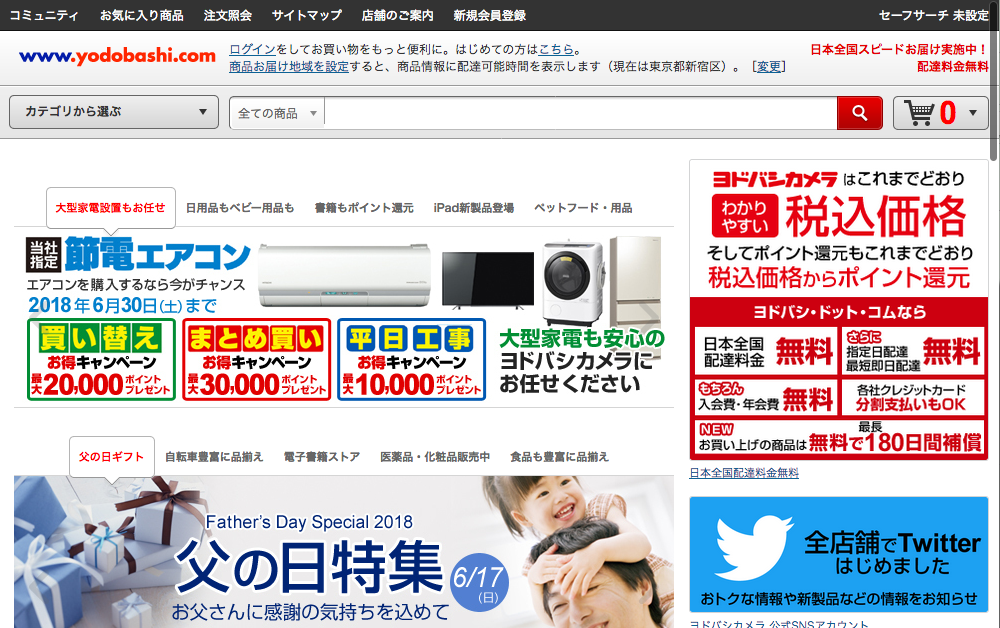Image resolution: width=1000 pixels, height=628 pixels.
Task: Select iPad新製品登場 banner tab
Action: pos(474,208)
